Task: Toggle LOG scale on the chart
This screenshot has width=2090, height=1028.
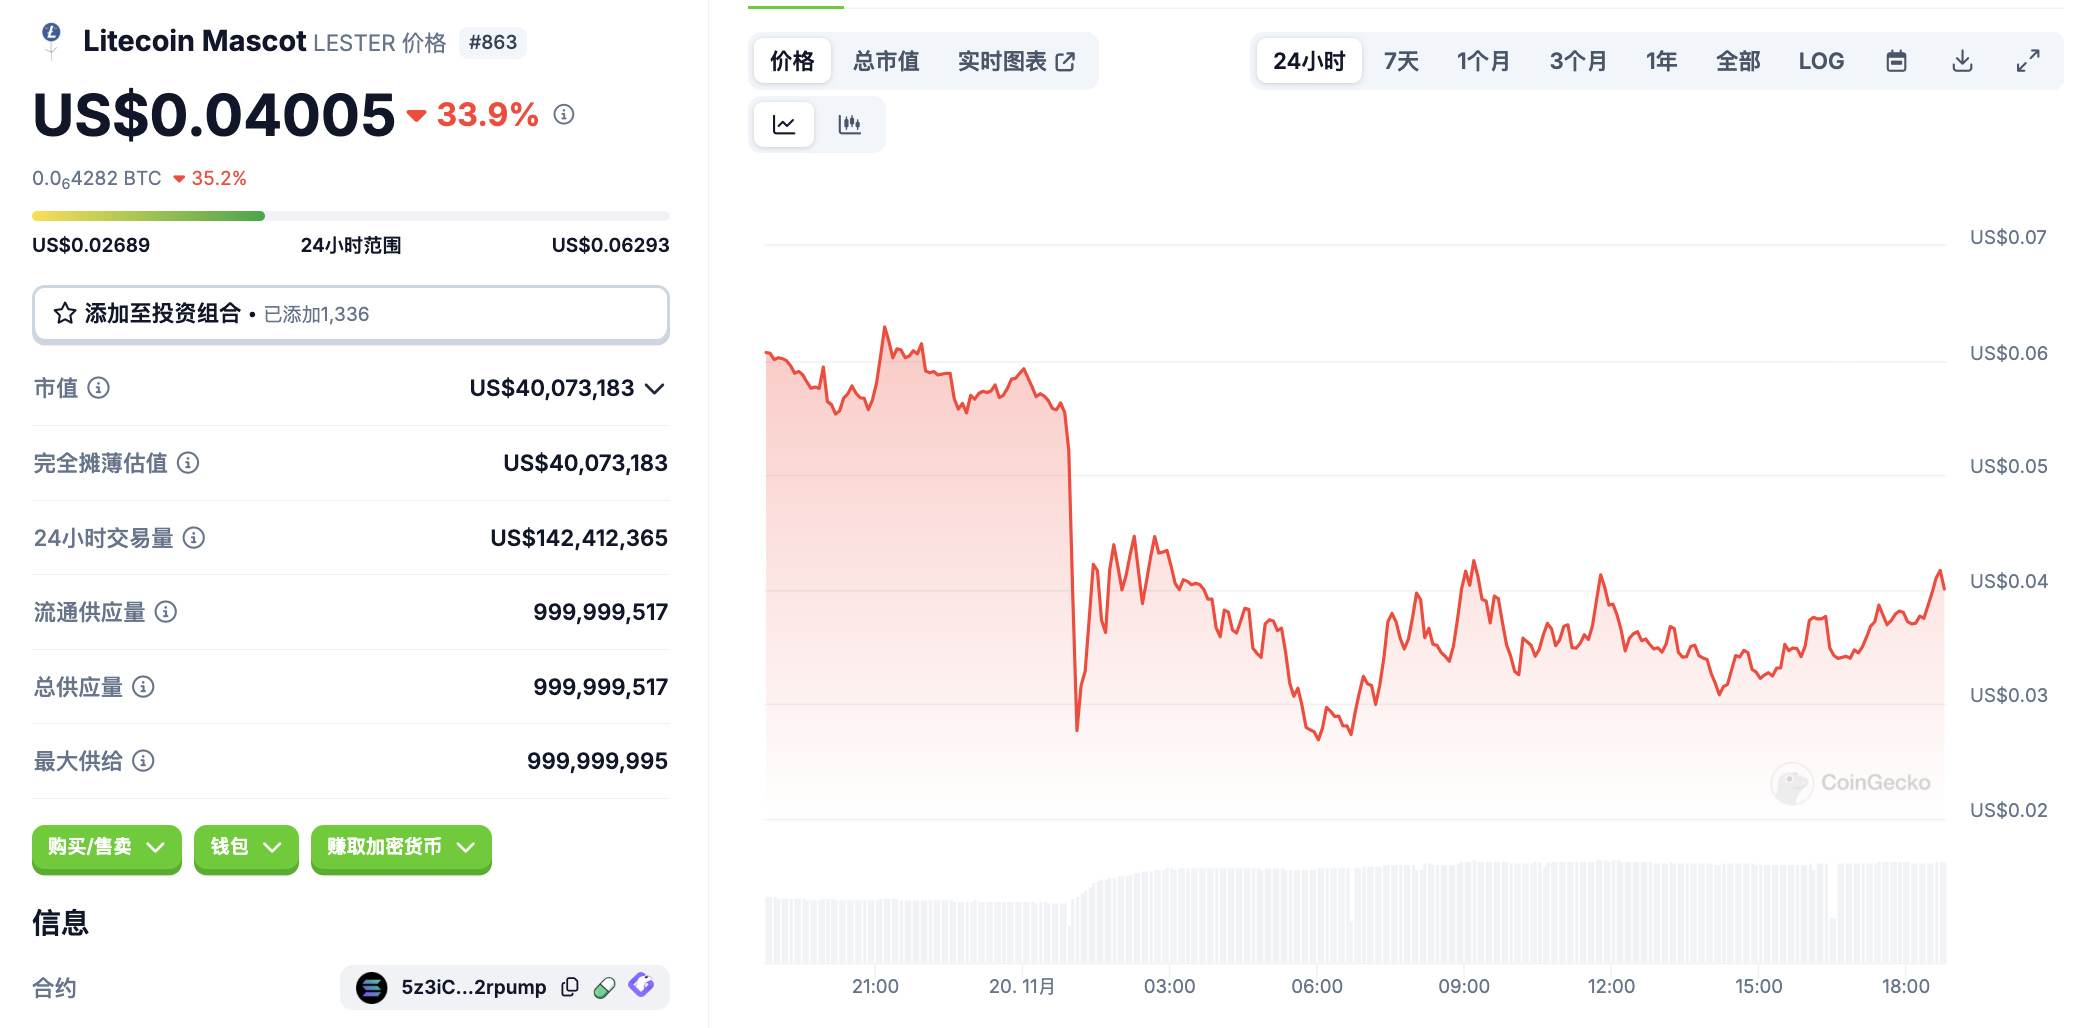Action: point(1820,61)
